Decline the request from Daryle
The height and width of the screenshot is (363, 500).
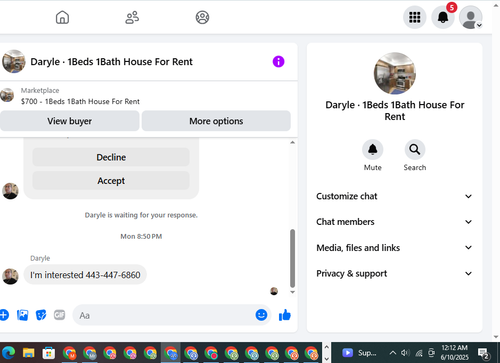[x=111, y=157]
